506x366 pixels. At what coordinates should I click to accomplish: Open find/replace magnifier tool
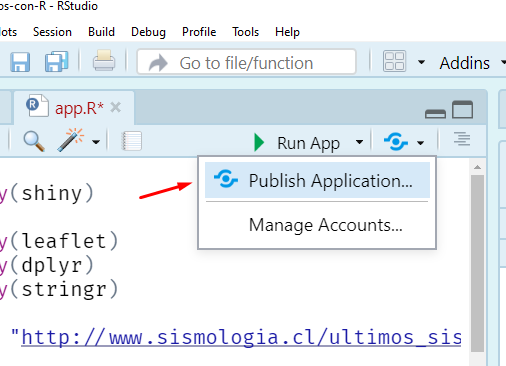[34, 141]
